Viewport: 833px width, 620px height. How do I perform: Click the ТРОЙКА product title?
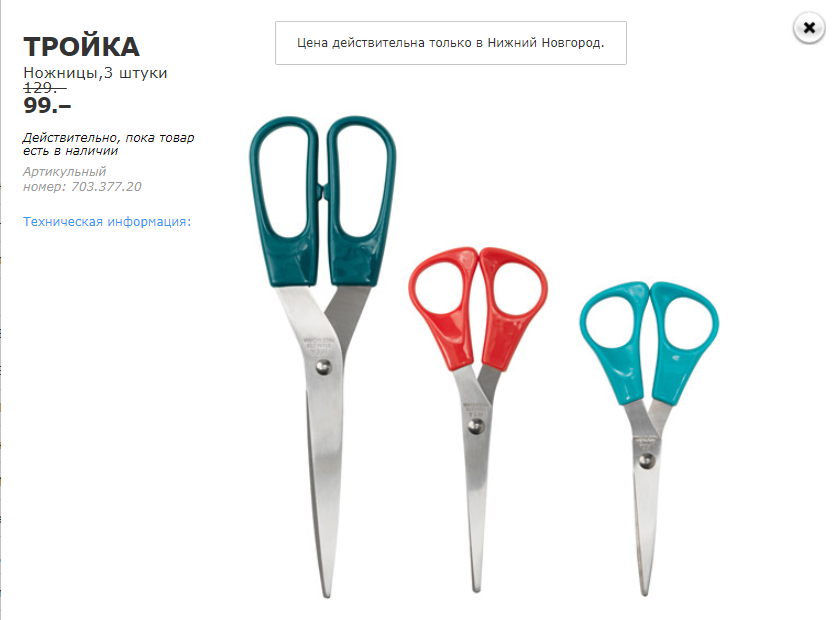pyautogui.click(x=81, y=47)
